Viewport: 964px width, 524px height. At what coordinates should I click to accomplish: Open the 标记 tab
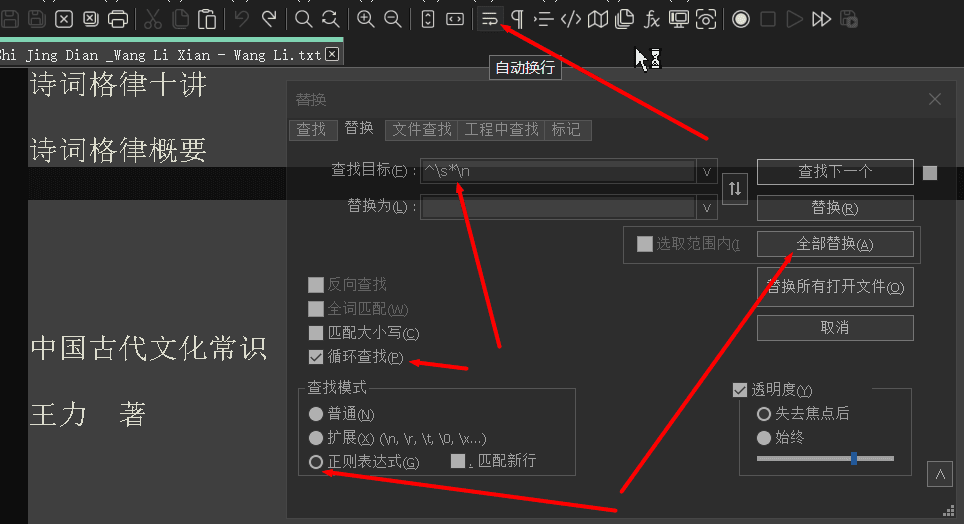pos(566,129)
